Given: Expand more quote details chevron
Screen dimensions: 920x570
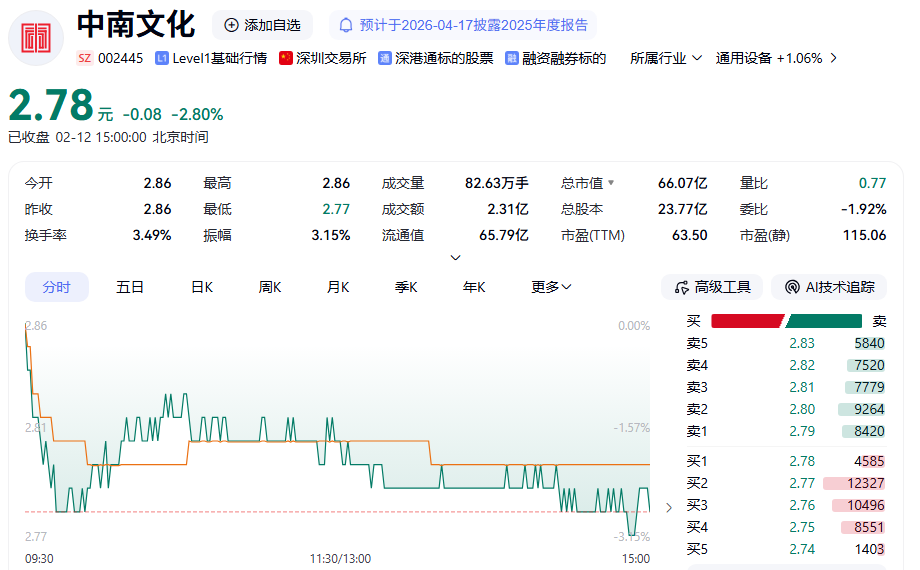Looking at the screenshot, I should point(456,258).
